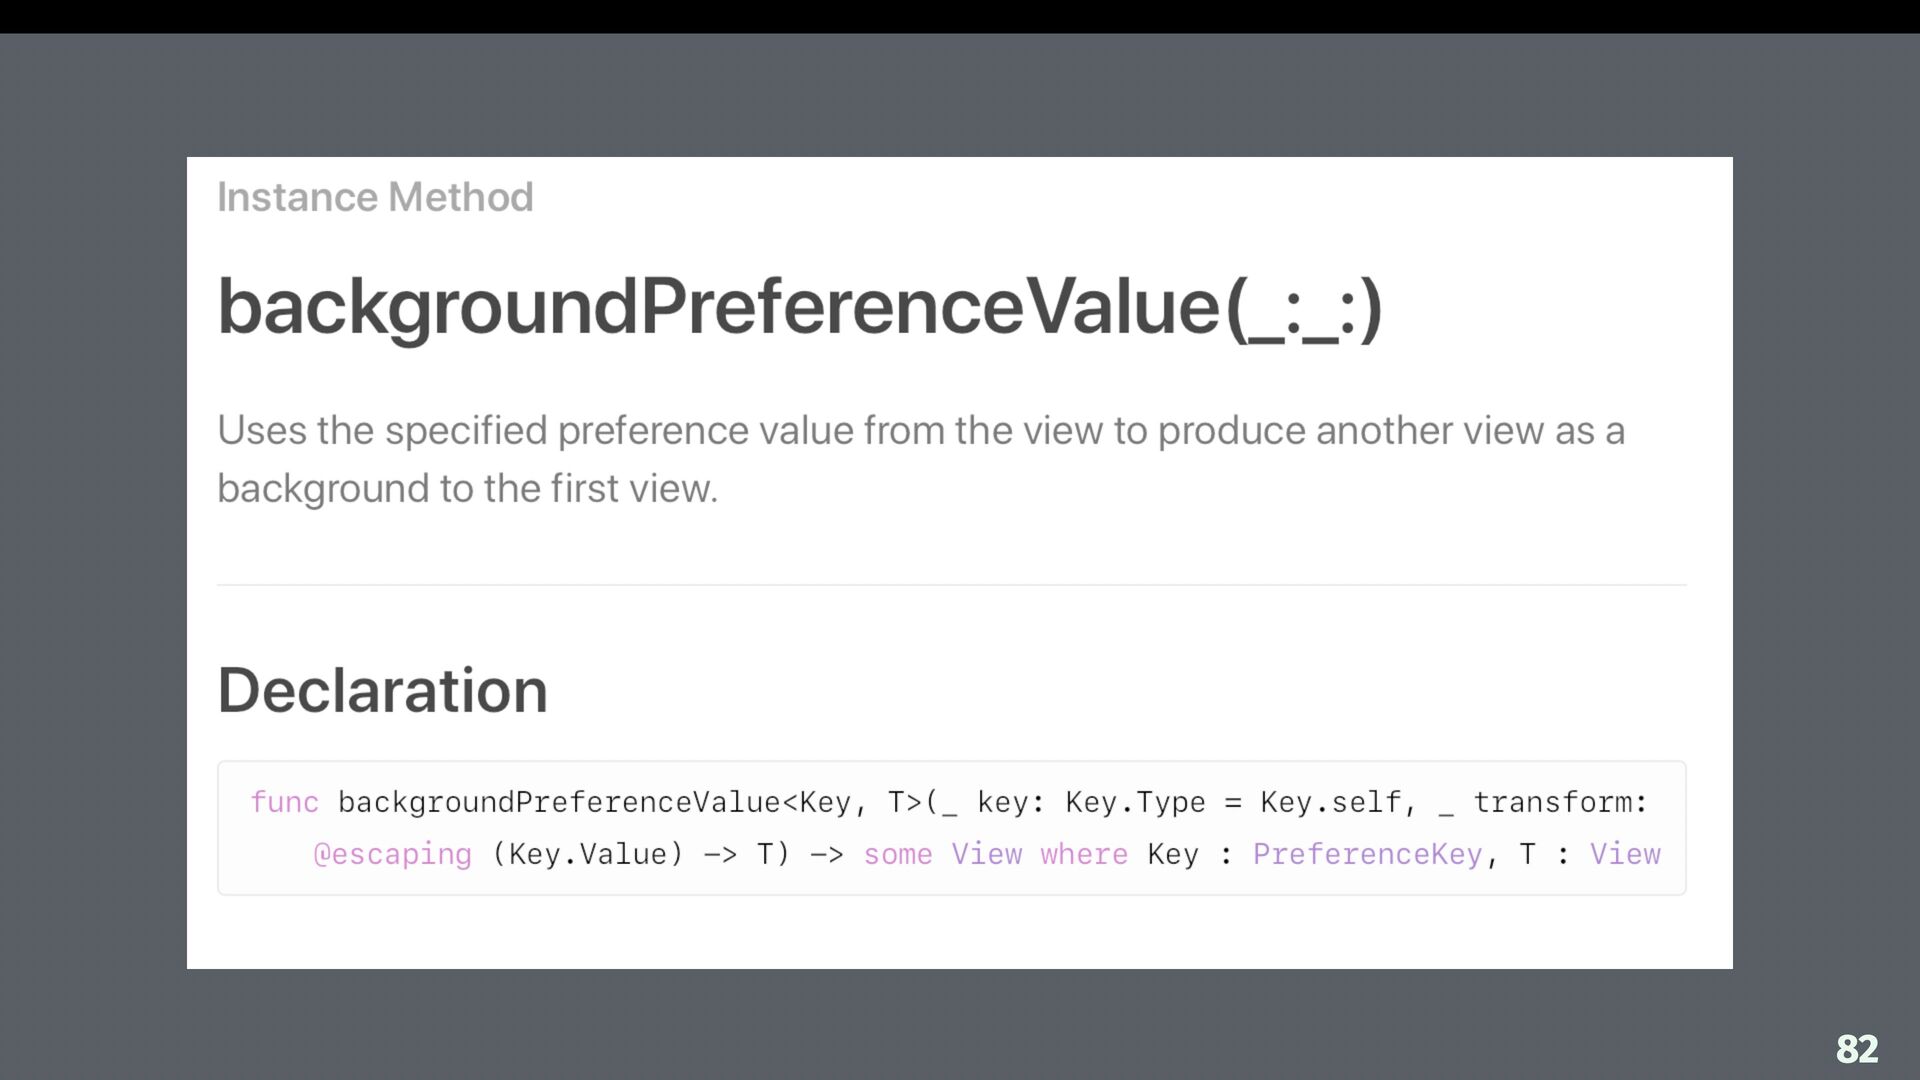The image size is (1920, 1080).
Task: Click the final View type link
Action: [1625, 854]
